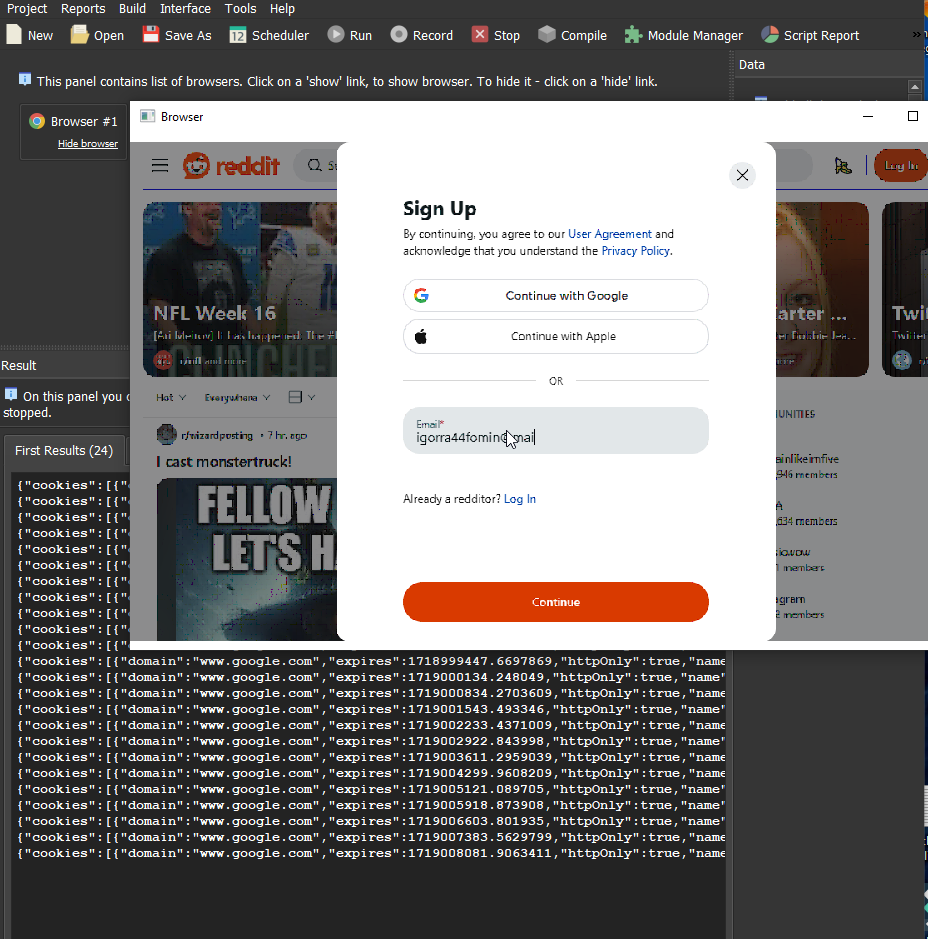This screenshot has height=939, width=928.
Task: Select the First Results (24) tab
Action: [x=64, y=450]
